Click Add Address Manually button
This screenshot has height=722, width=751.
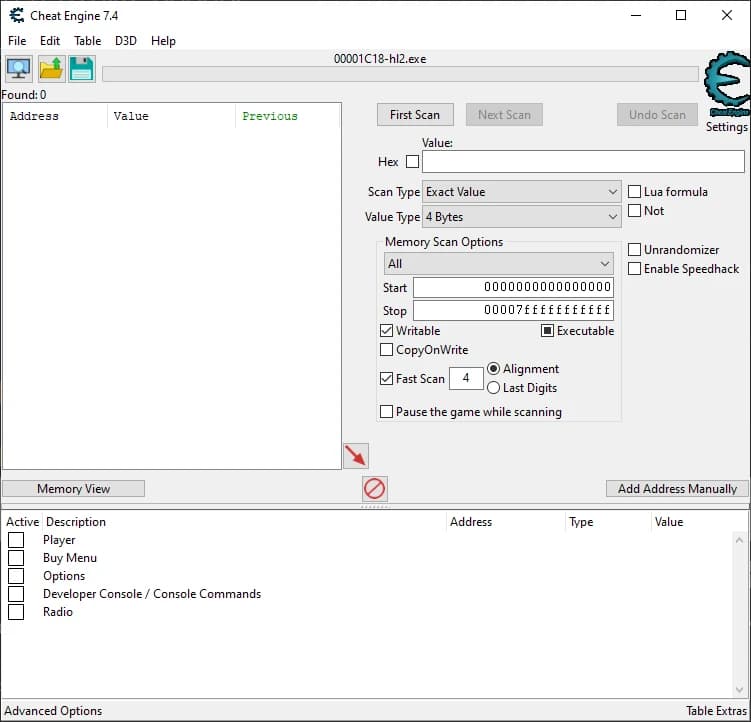(x=677, y=489)
